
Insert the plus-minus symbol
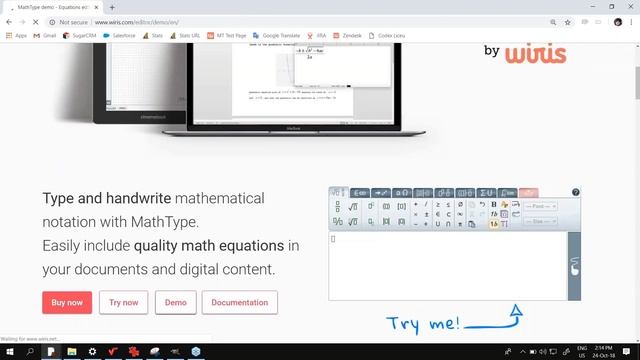(x=426, y=214)
